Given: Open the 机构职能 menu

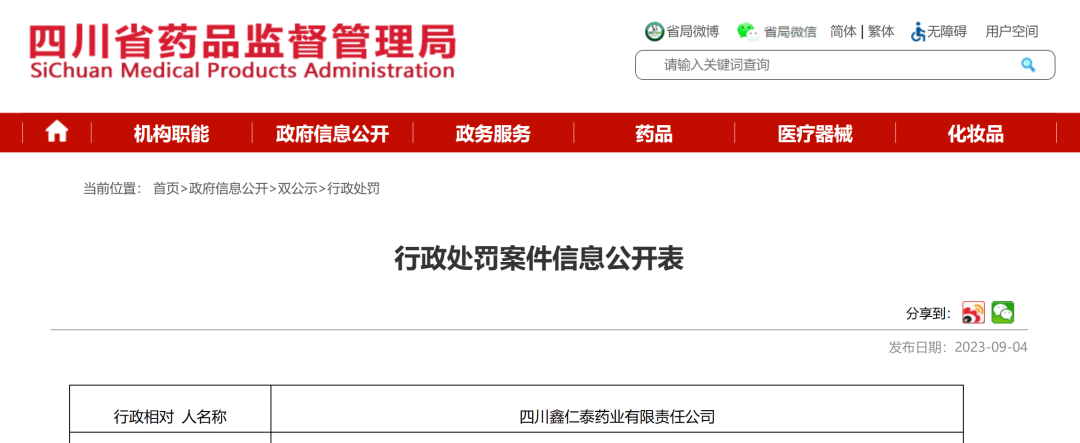Looking at the screenshot, I should point(171,133).
